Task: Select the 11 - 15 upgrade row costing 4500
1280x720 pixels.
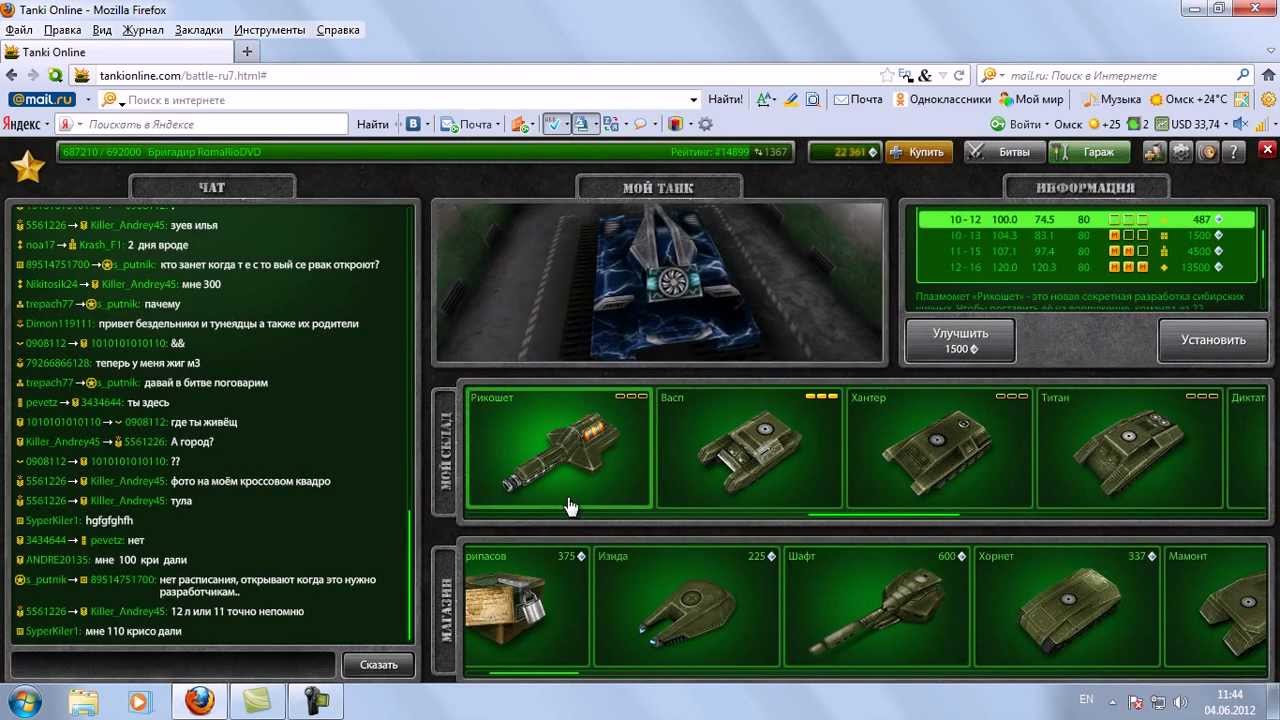Action: (x=1085, y=251)
